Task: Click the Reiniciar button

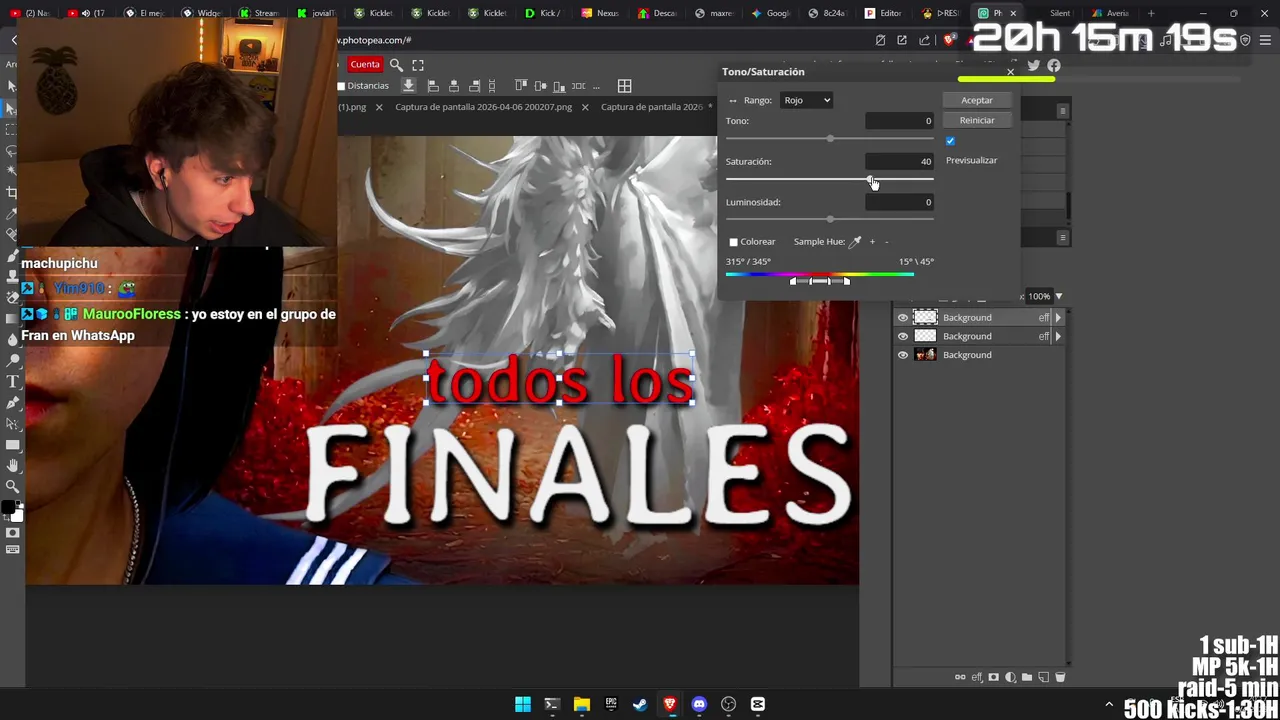Action: point(977,120)
